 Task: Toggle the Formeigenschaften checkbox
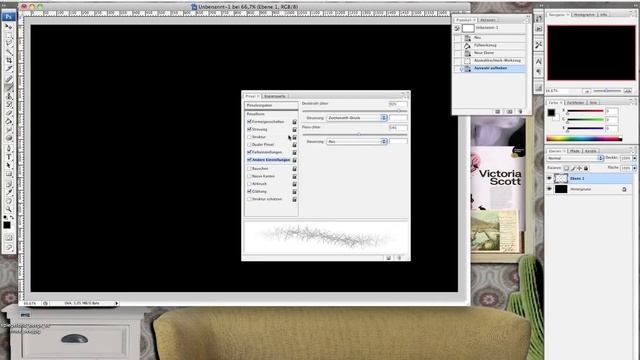point(249,122)
